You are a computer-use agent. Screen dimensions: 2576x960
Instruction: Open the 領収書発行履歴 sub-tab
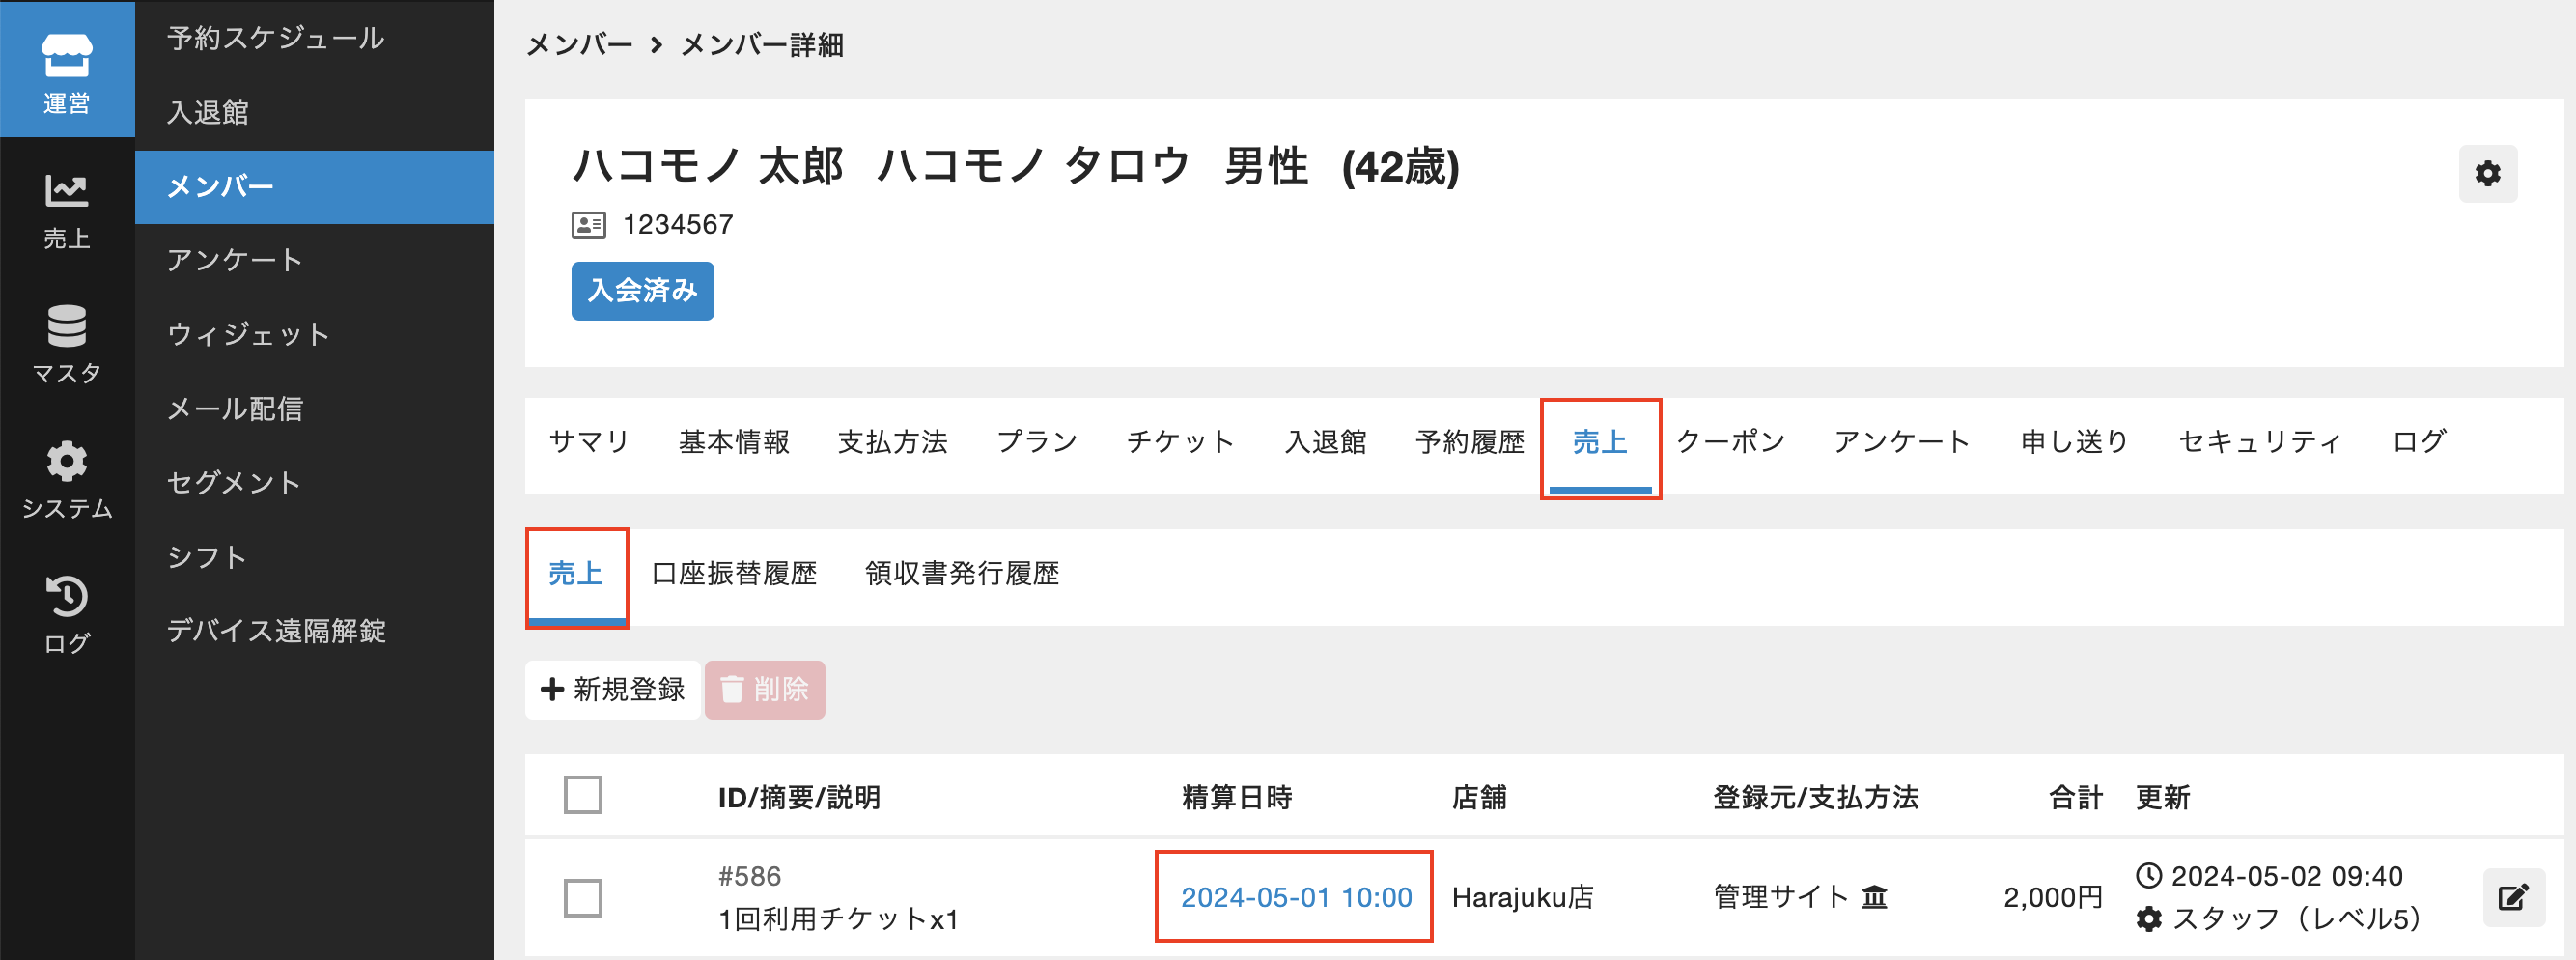(961, 574)
